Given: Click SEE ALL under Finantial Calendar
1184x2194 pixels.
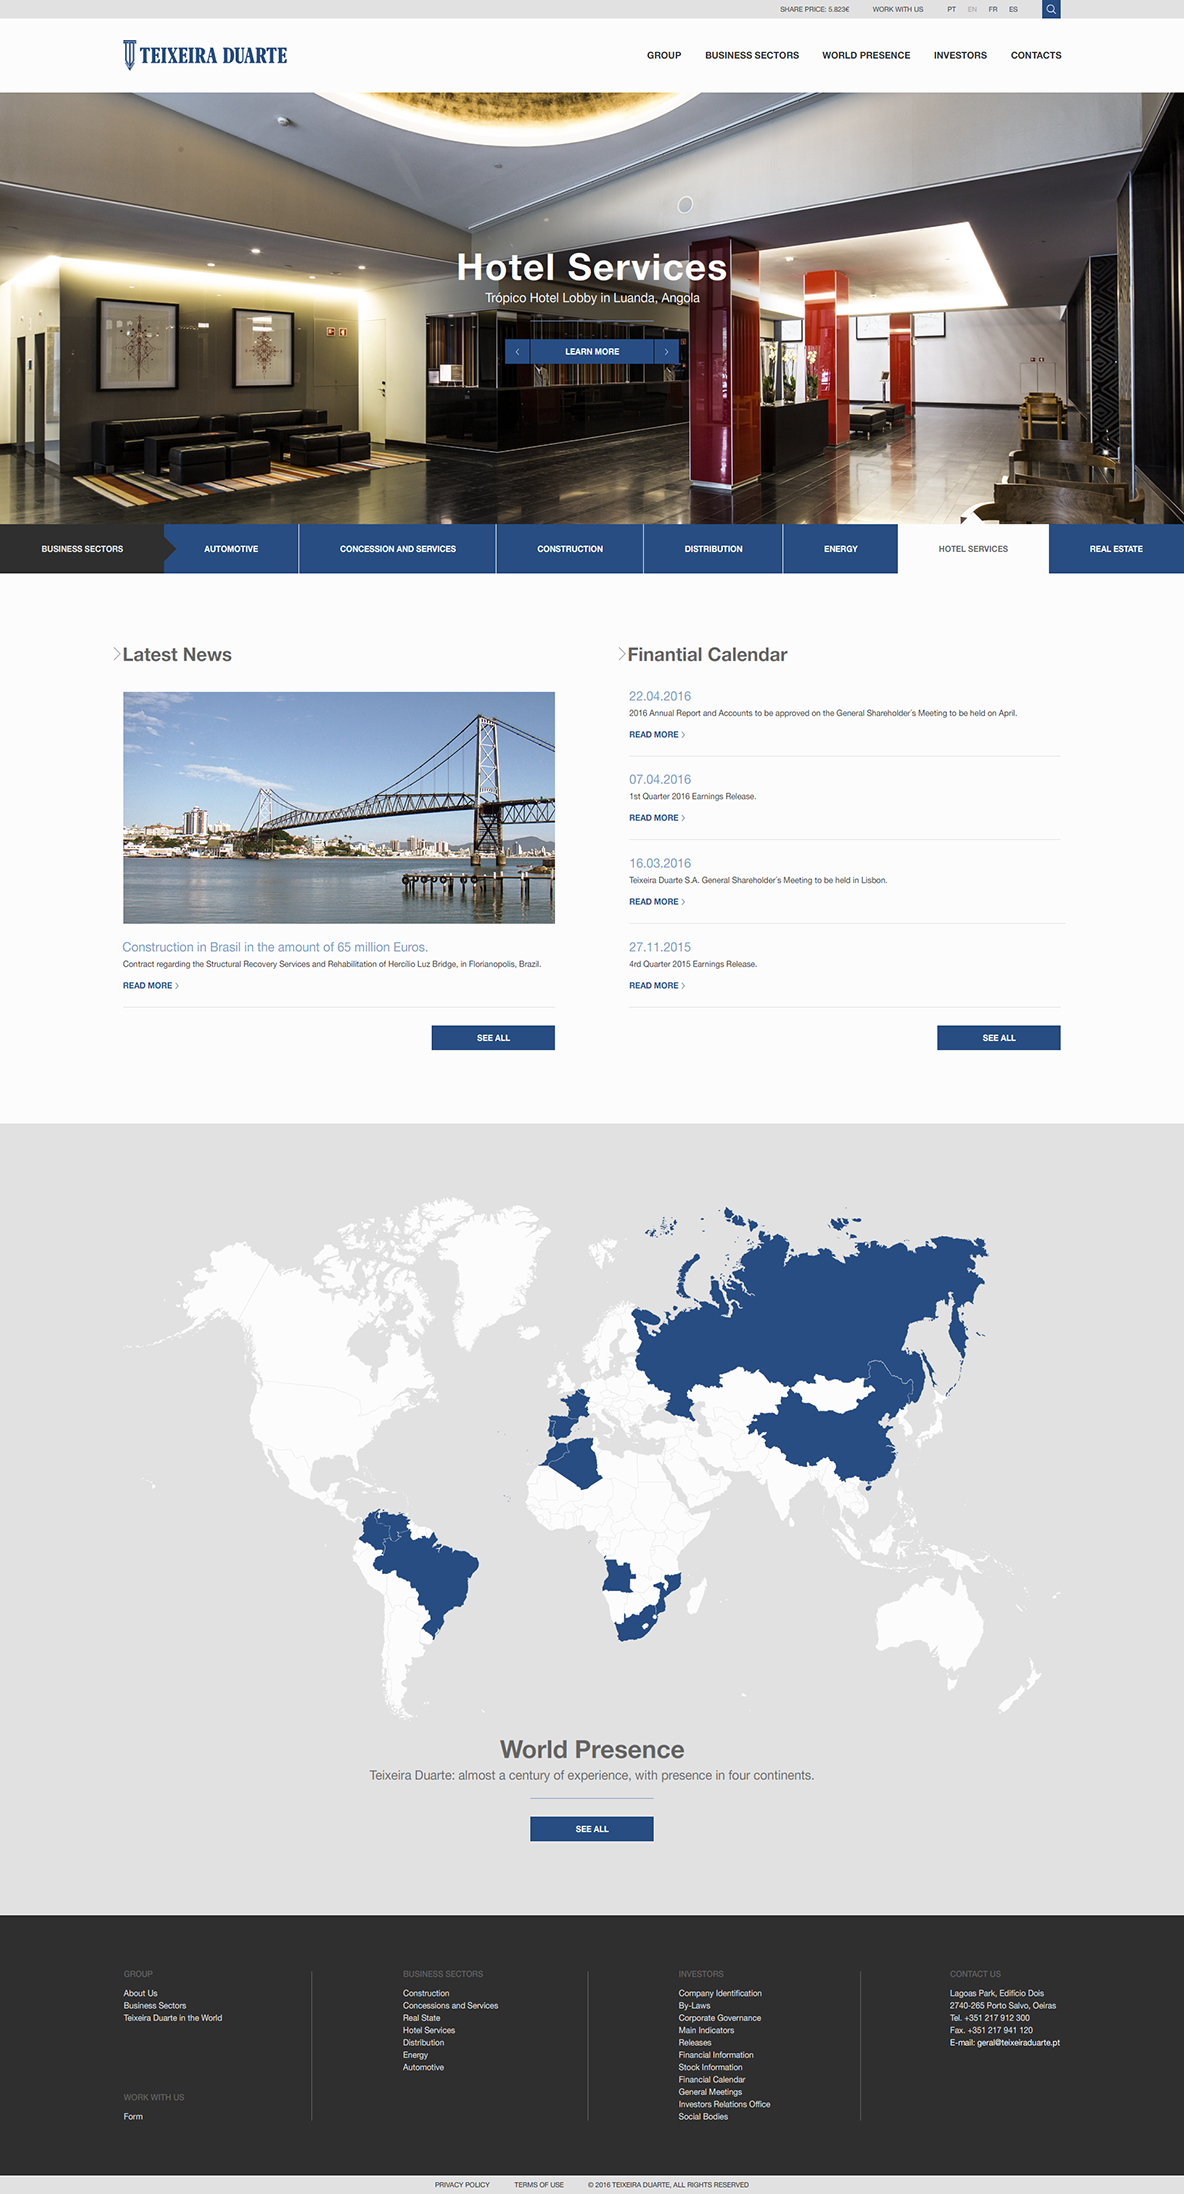Looking at the screenshot, I should coord(999,1038).
